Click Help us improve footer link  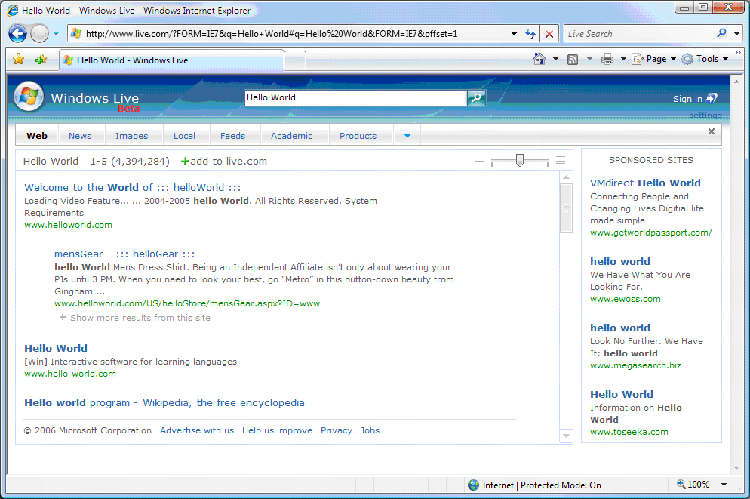coord(277,430)
